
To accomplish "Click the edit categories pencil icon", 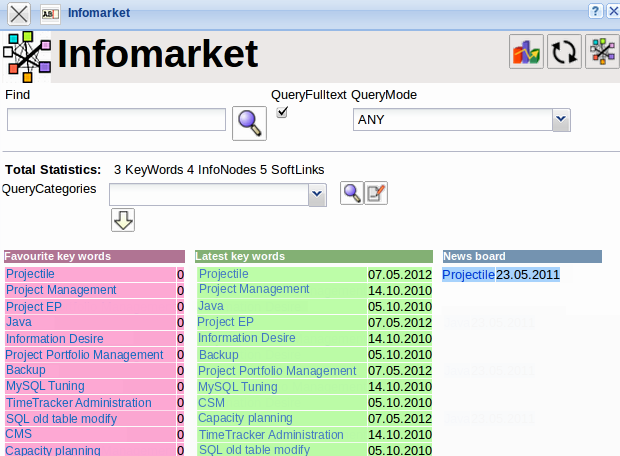I will (x=375, y=193).
